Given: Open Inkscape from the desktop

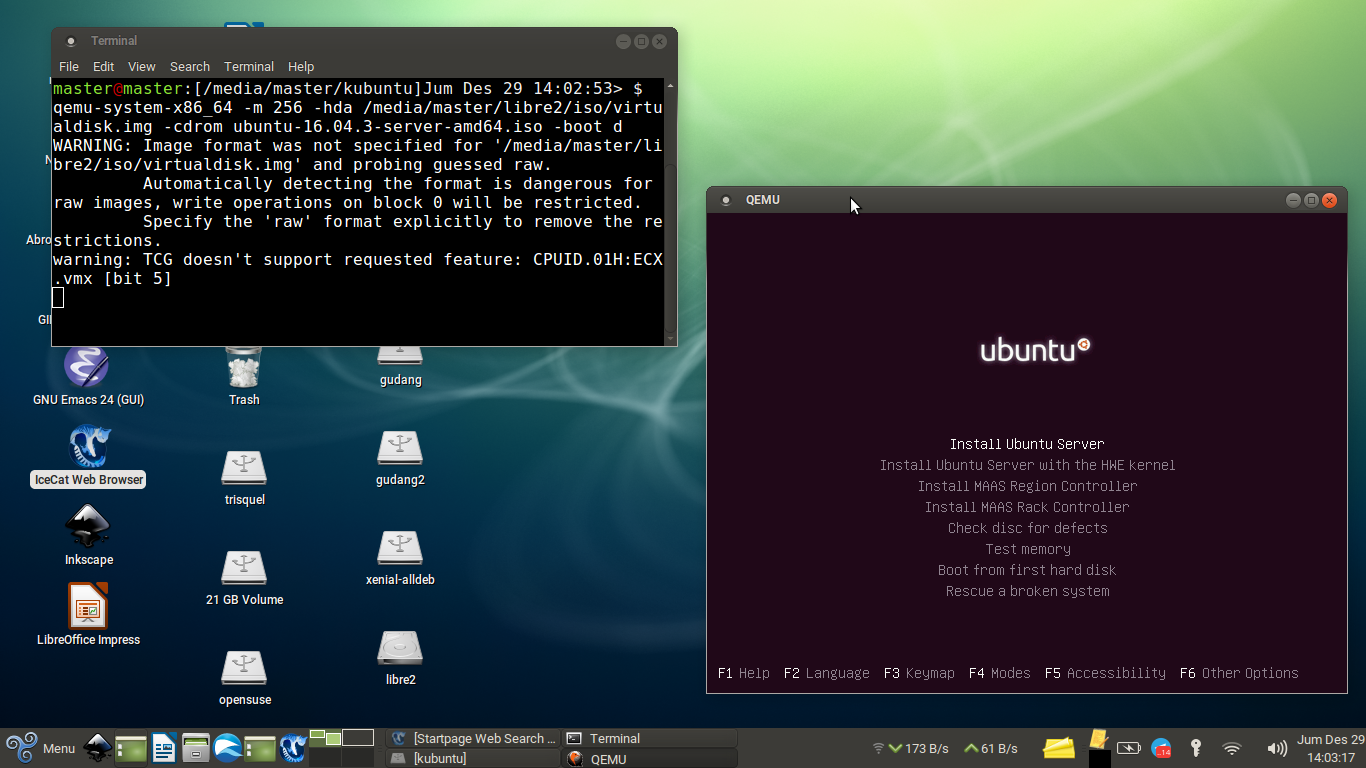Looking at the screenshot, I should [88, 525].
